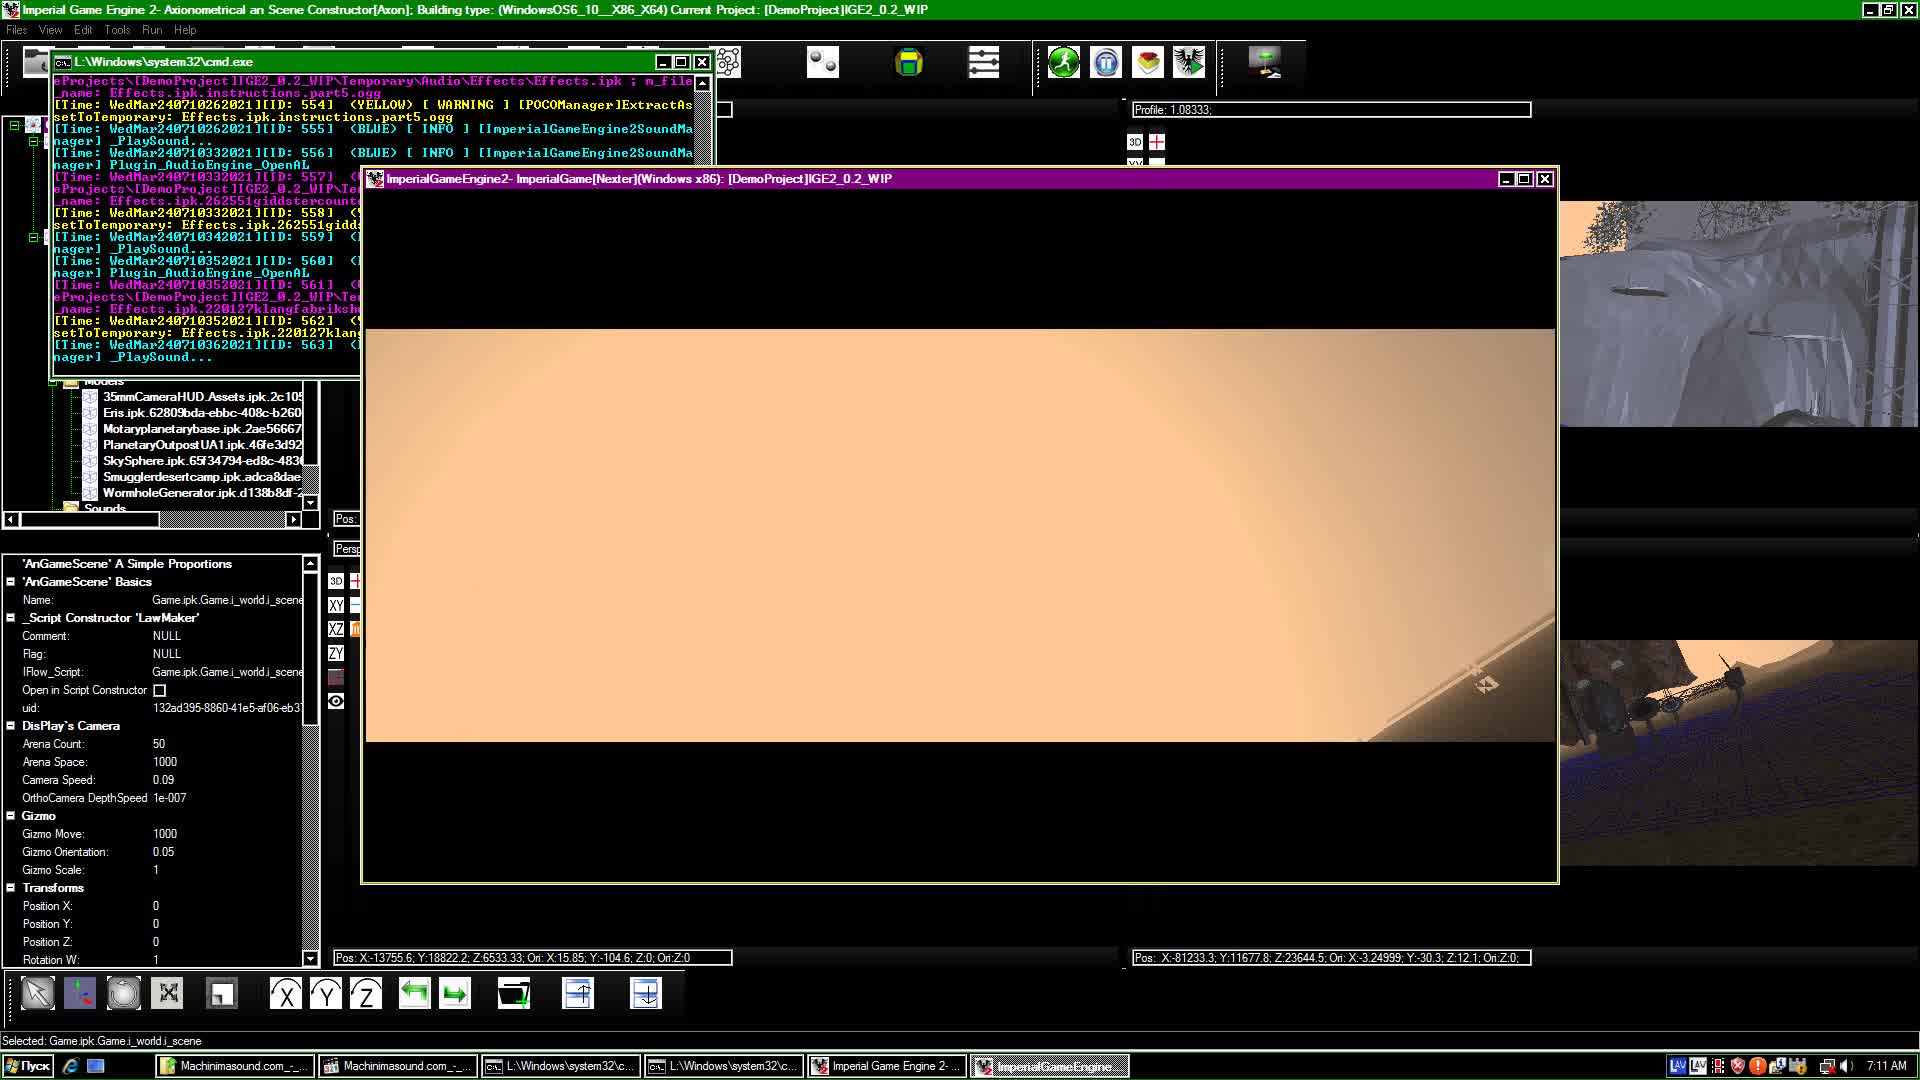The width and height of the screenshot is (1920, 1080).
Task: Select the arrow selection tool
Action: coord(38,993)
